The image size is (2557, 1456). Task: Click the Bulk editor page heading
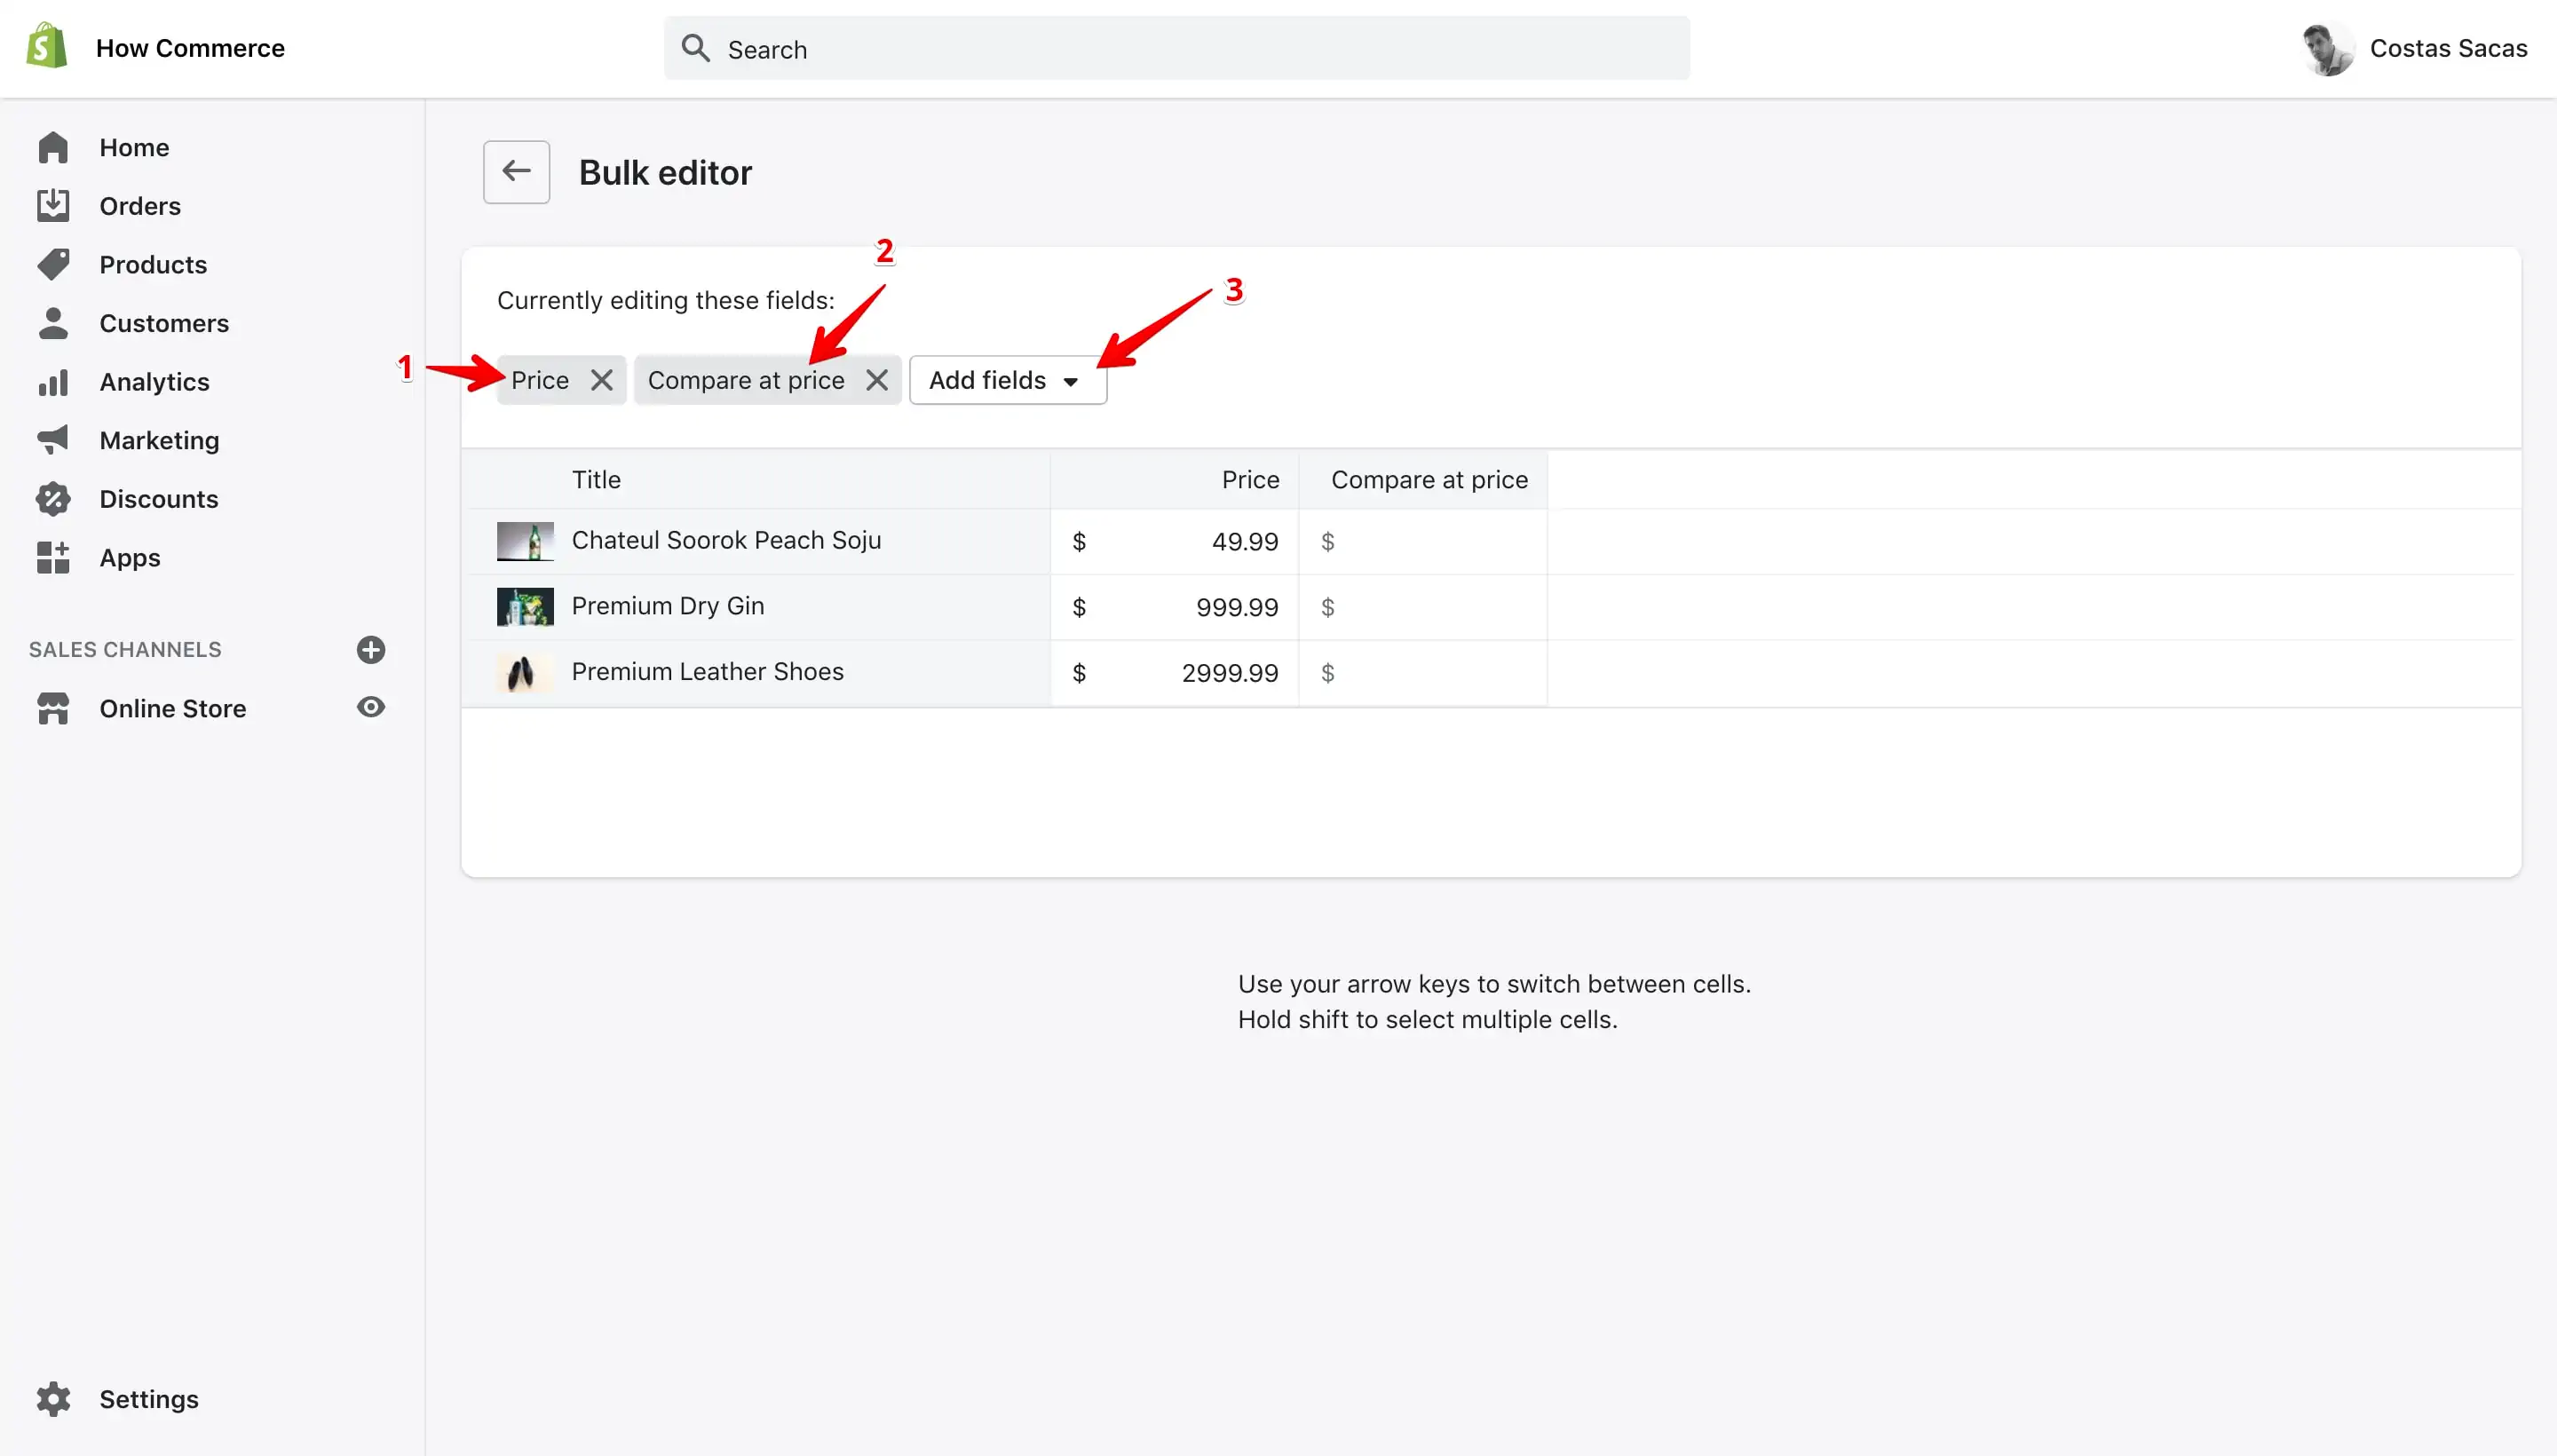tap(665, 172)
